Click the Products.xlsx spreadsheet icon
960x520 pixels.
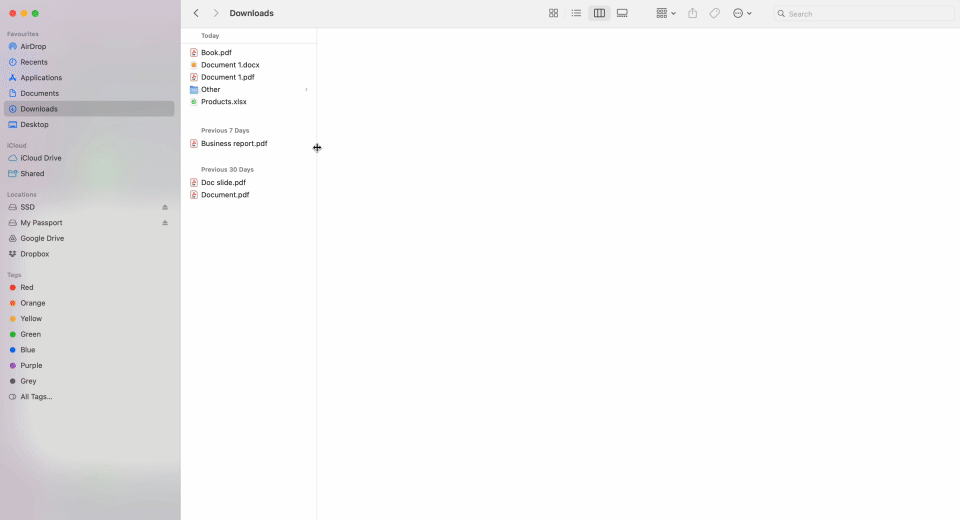[x=193, y=102]
